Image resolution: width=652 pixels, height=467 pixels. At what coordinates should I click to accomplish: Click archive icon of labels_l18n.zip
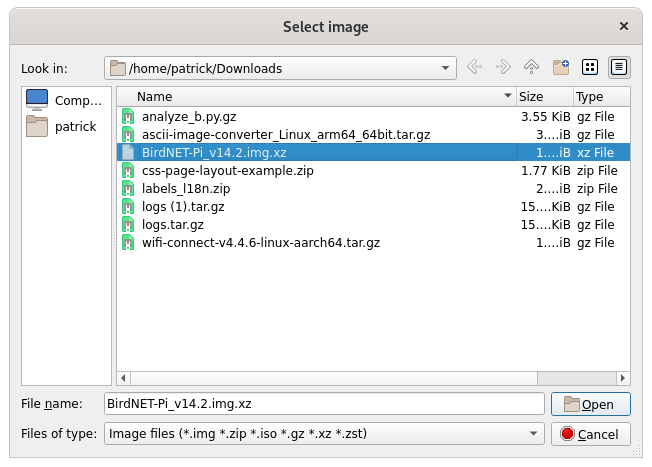(x=128, y=188)
